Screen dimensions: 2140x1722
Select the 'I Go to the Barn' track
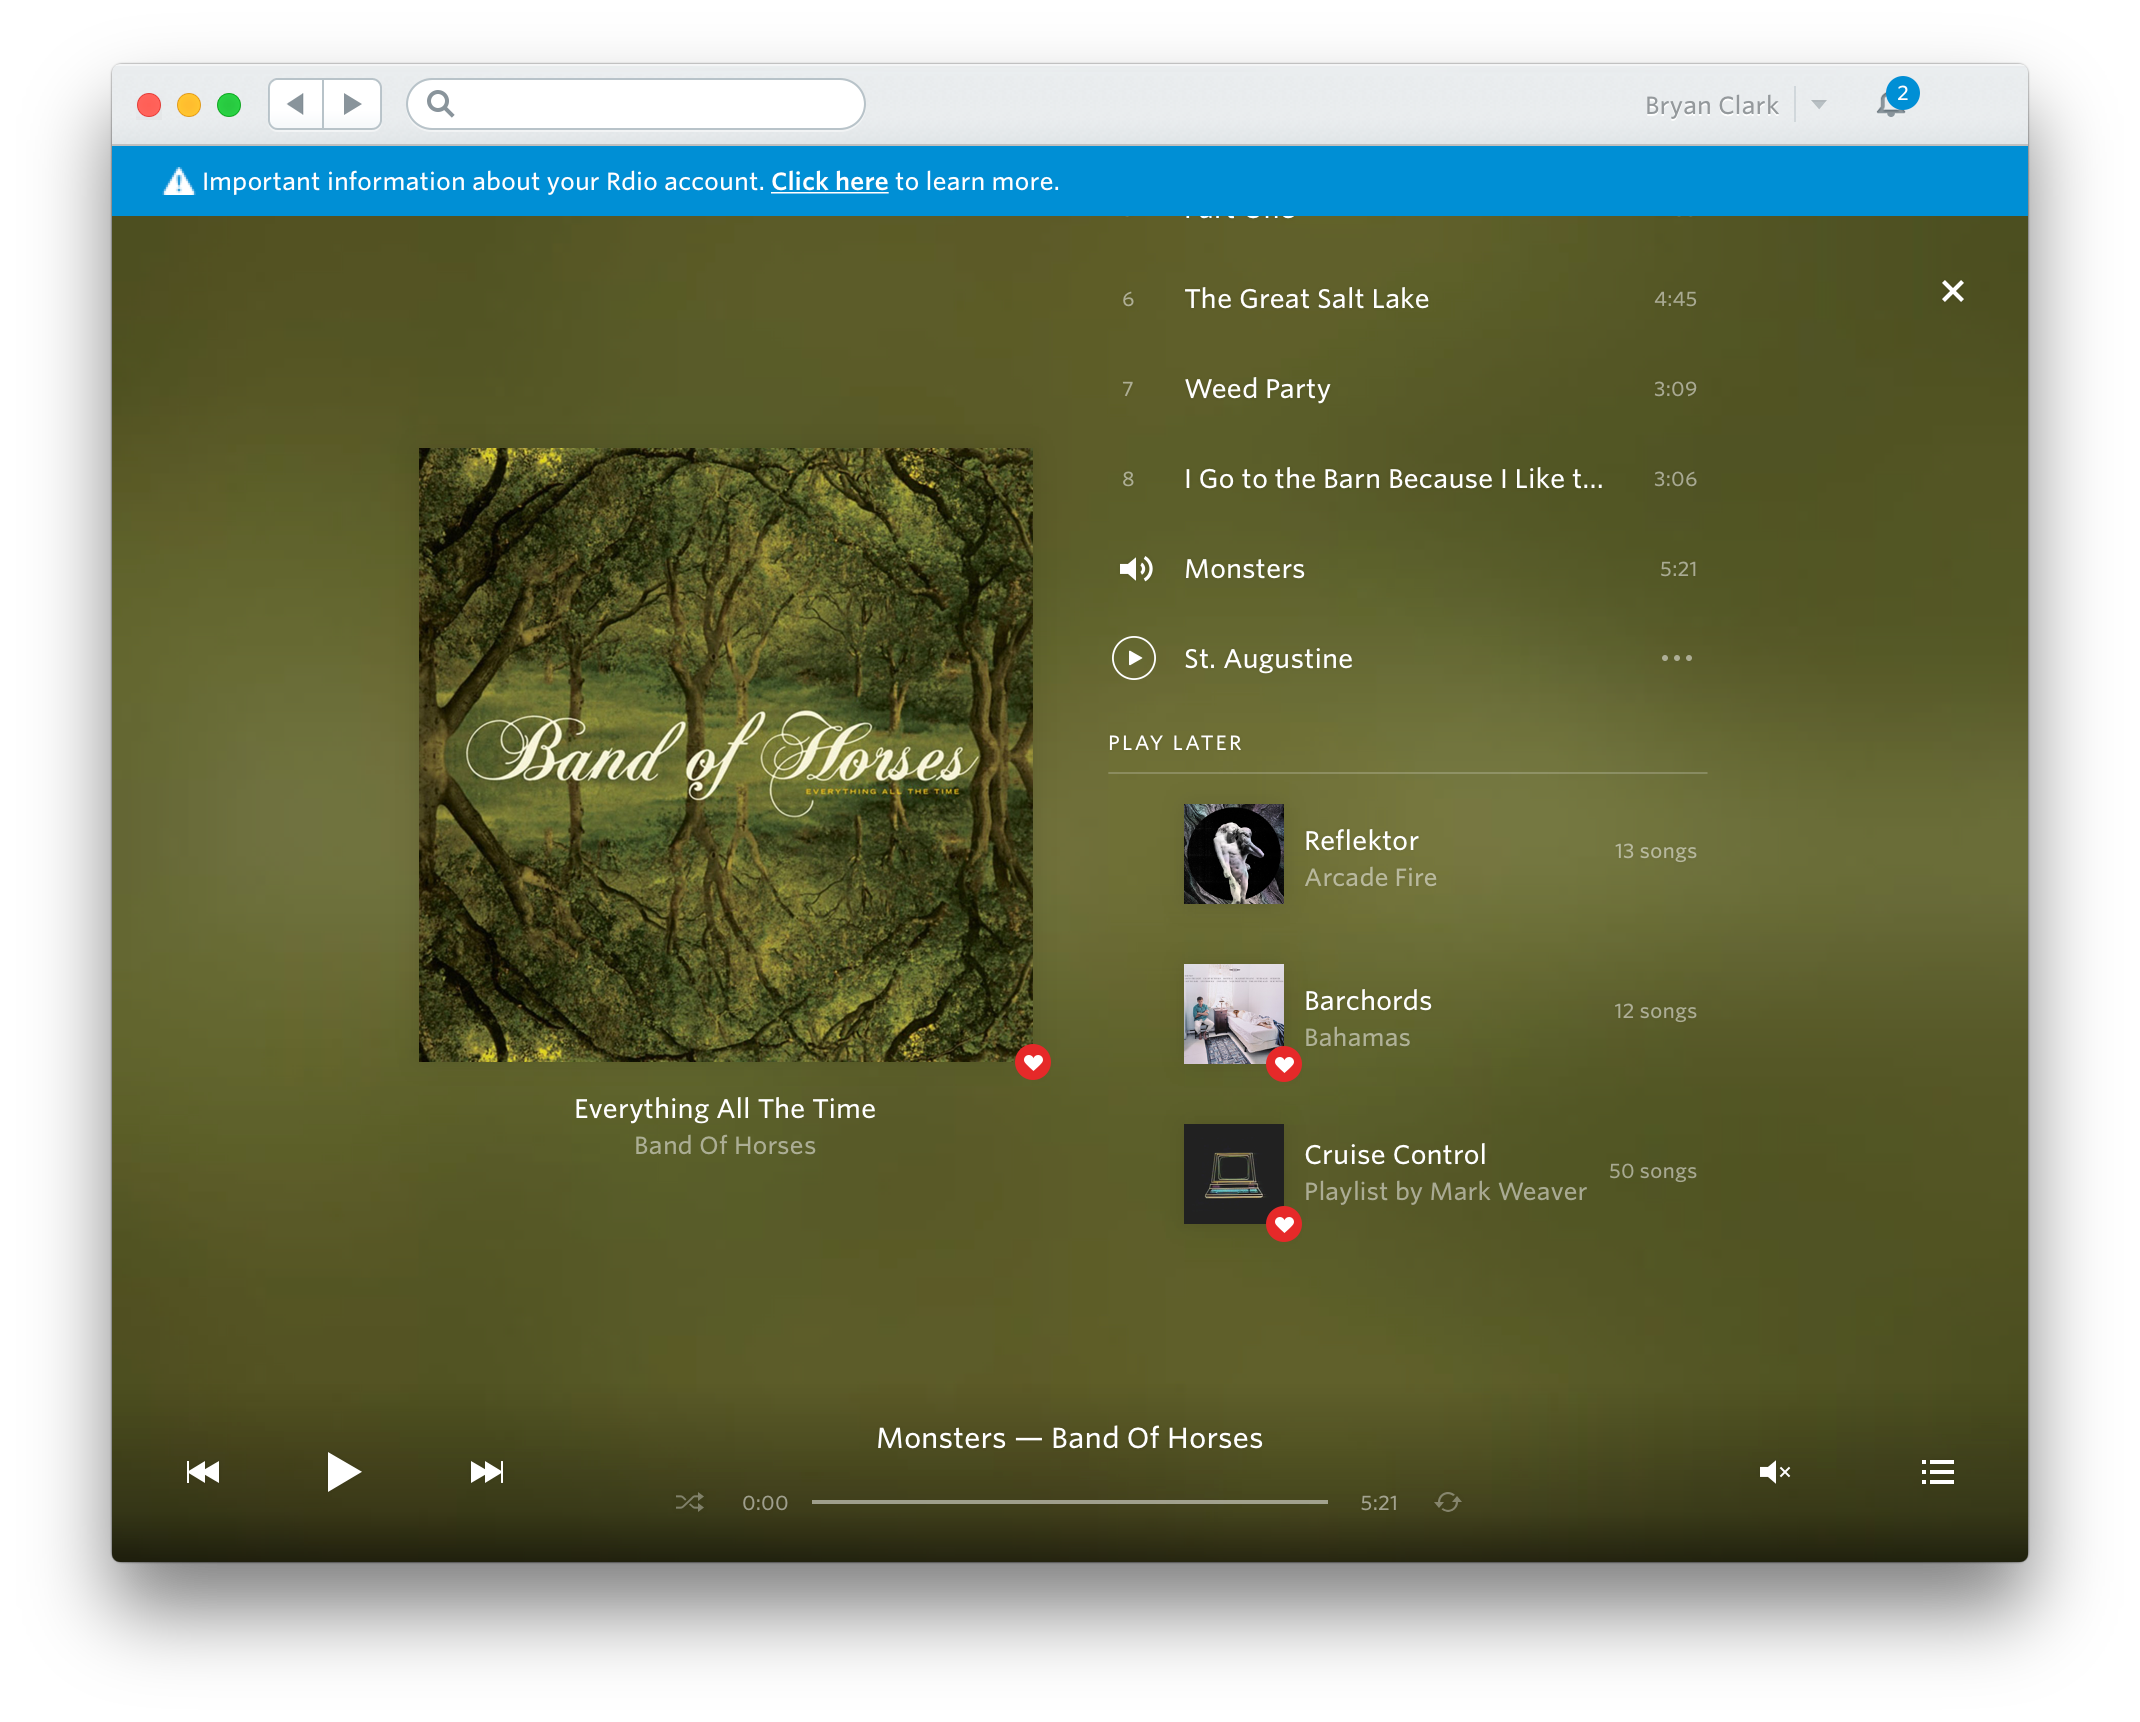click(x=1407, y=479)
